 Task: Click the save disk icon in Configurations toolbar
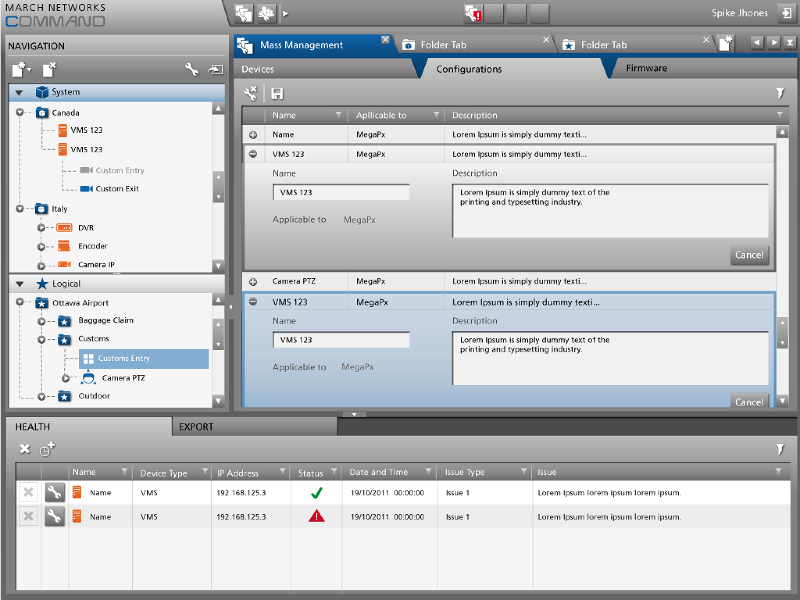coord(277,93)
